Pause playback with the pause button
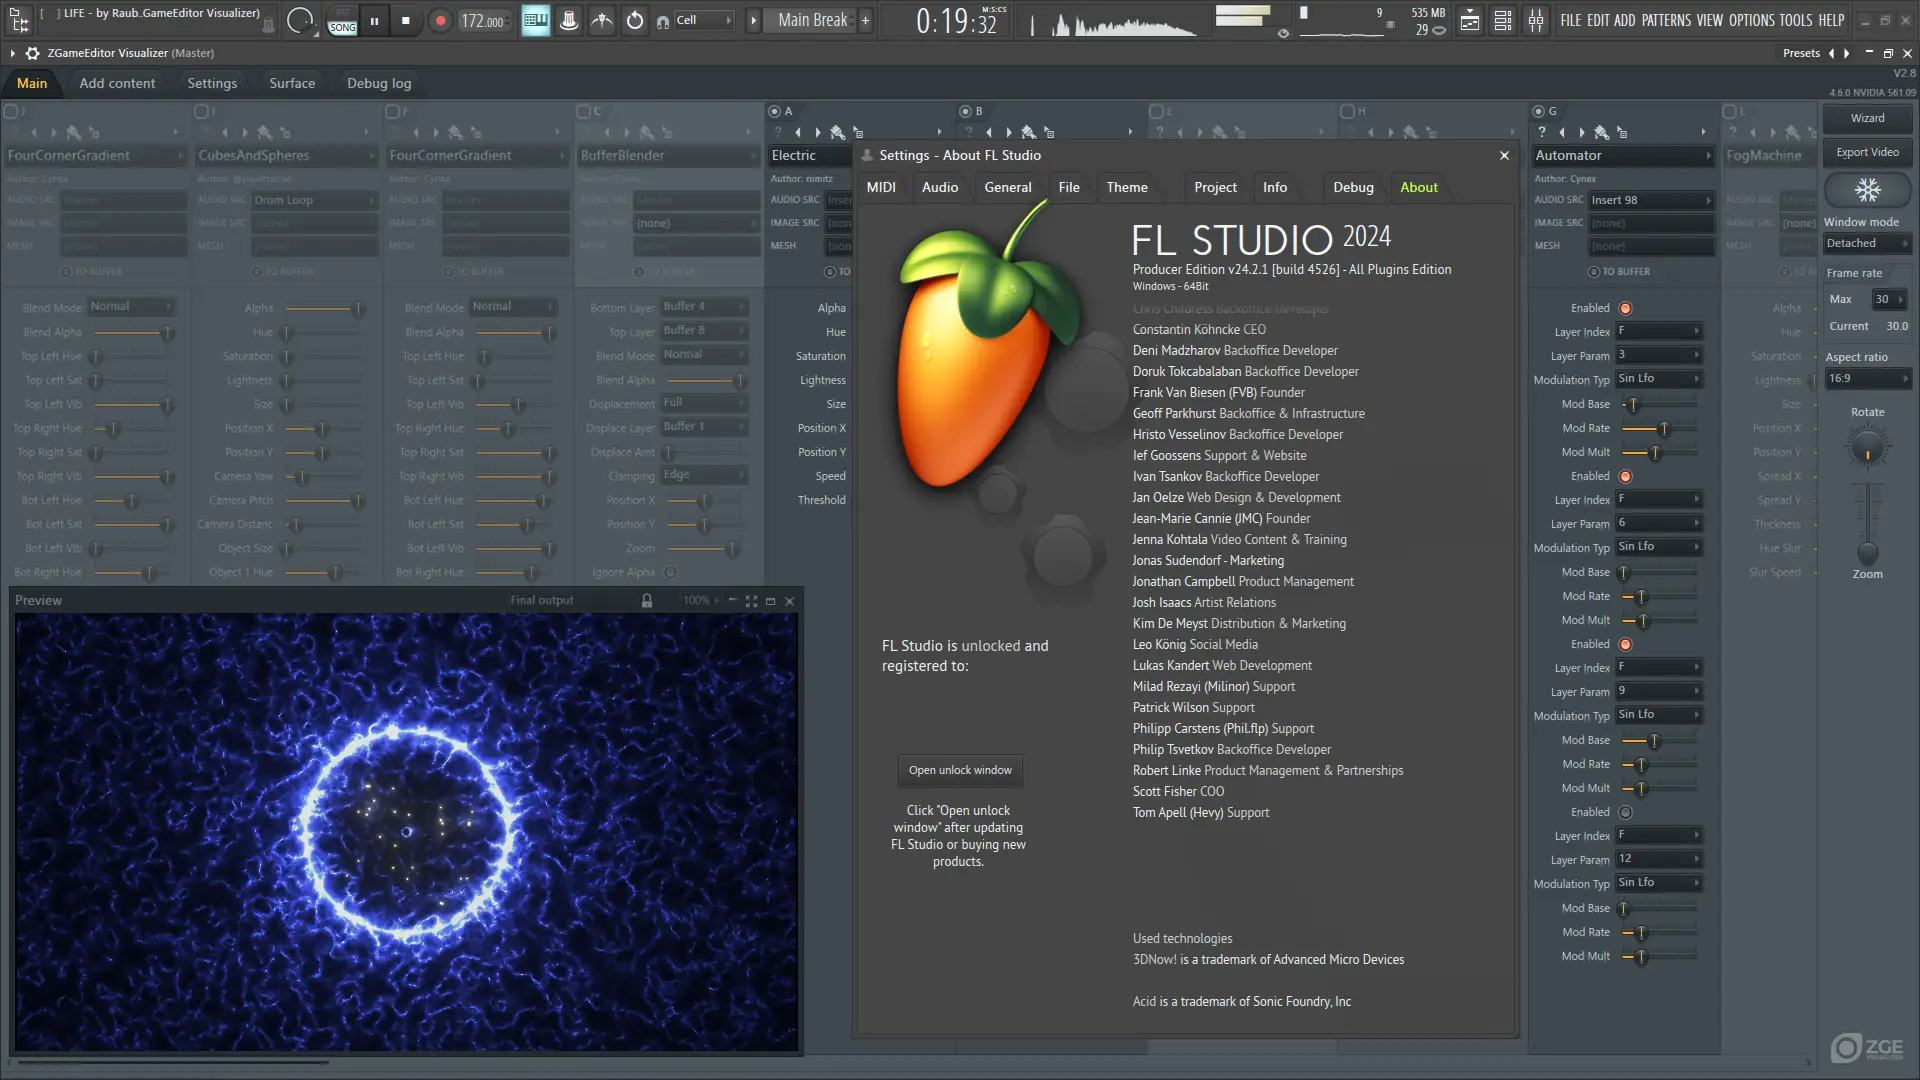Viewport: 1920px width, 1080px height. click(374, 20)
